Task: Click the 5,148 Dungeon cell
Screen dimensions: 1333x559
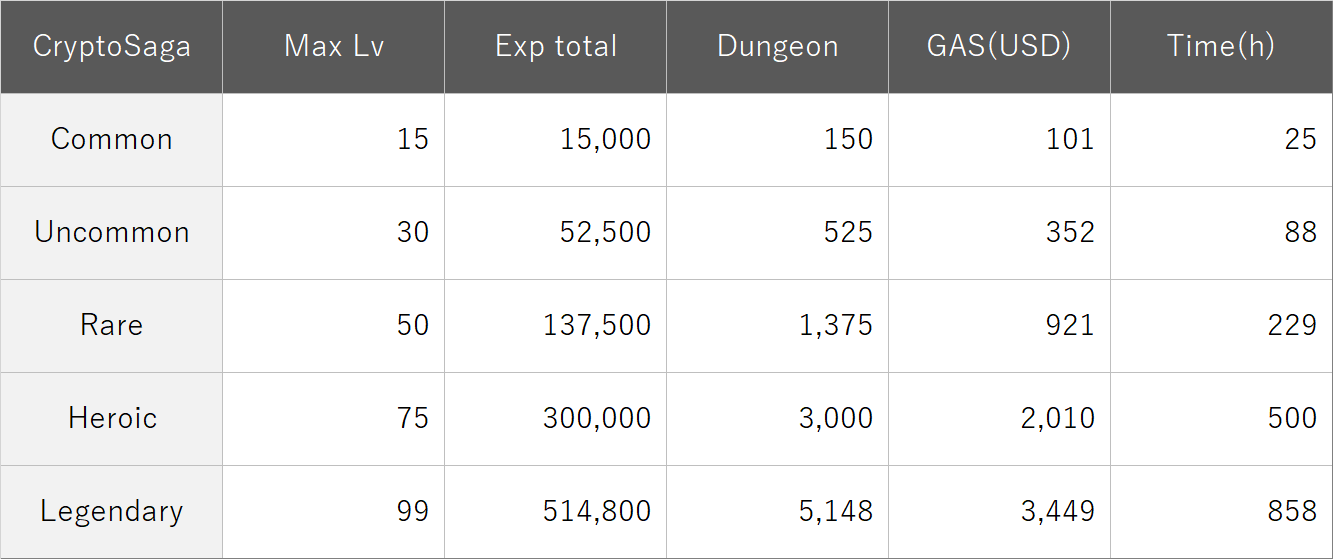Action: pos(777,512)
